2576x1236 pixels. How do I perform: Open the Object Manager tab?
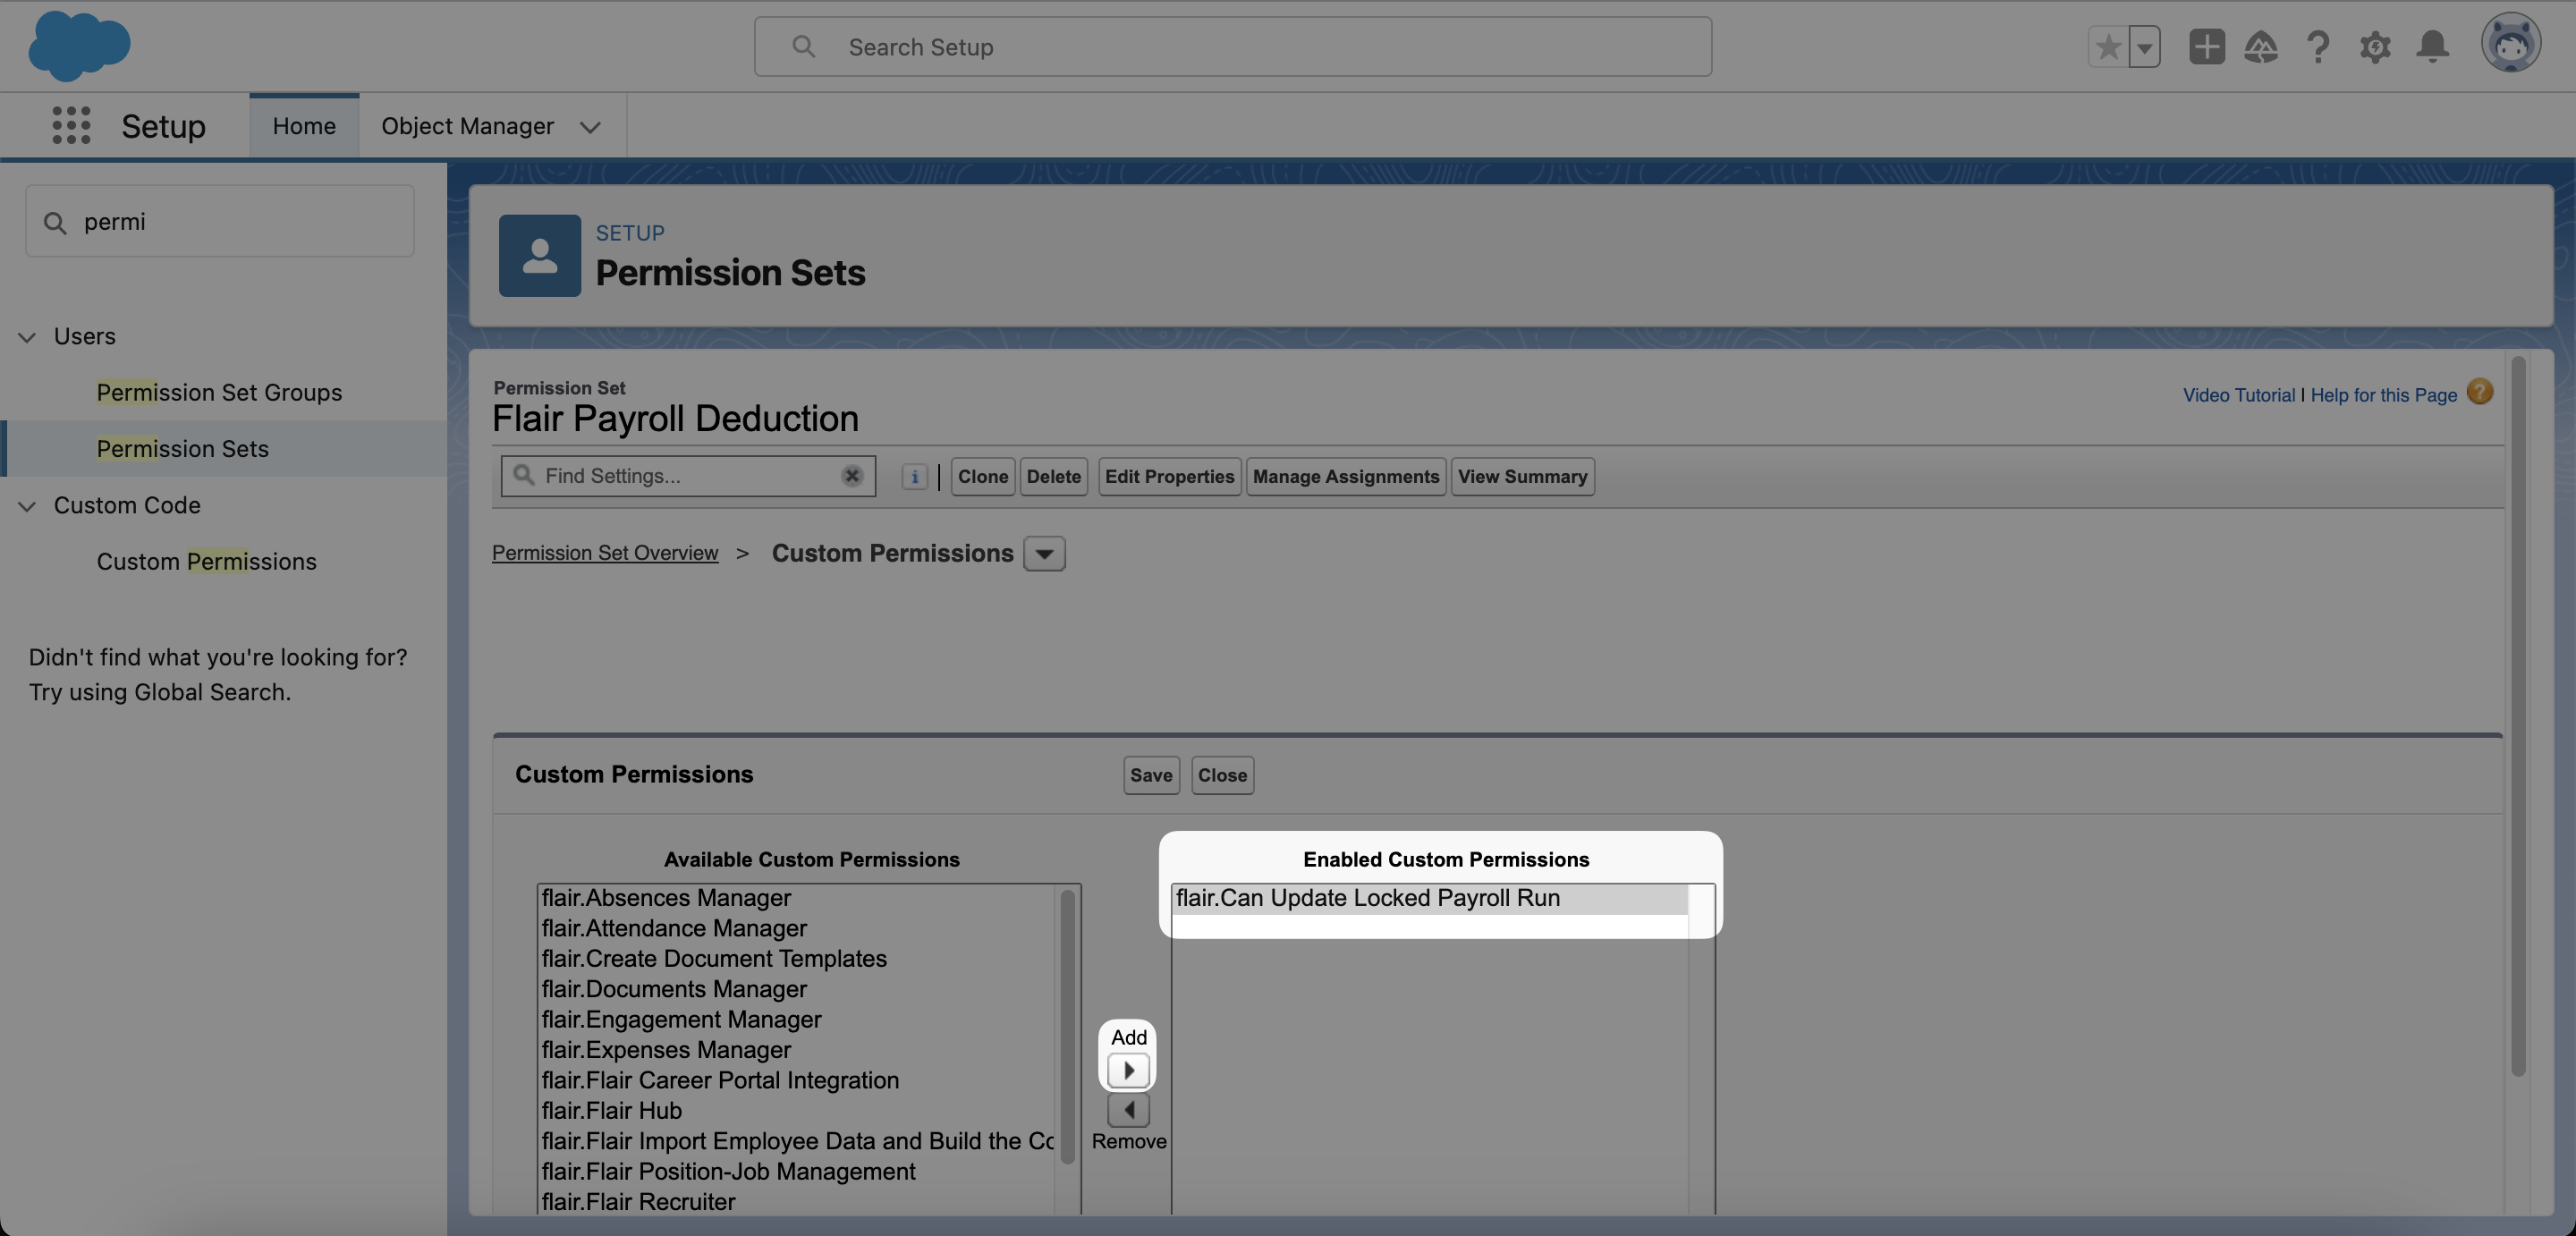[467, 126]
